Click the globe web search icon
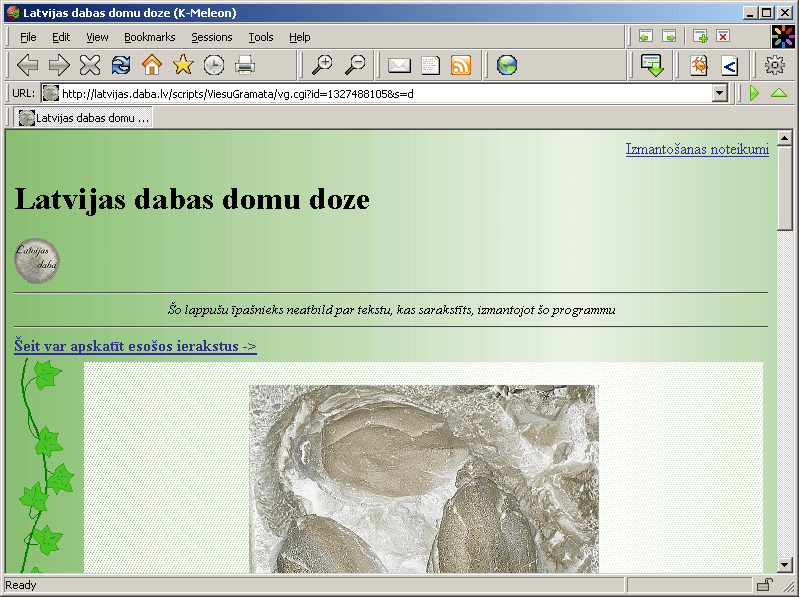This screenshot has height=597, width=799. (x=507, y=65)
